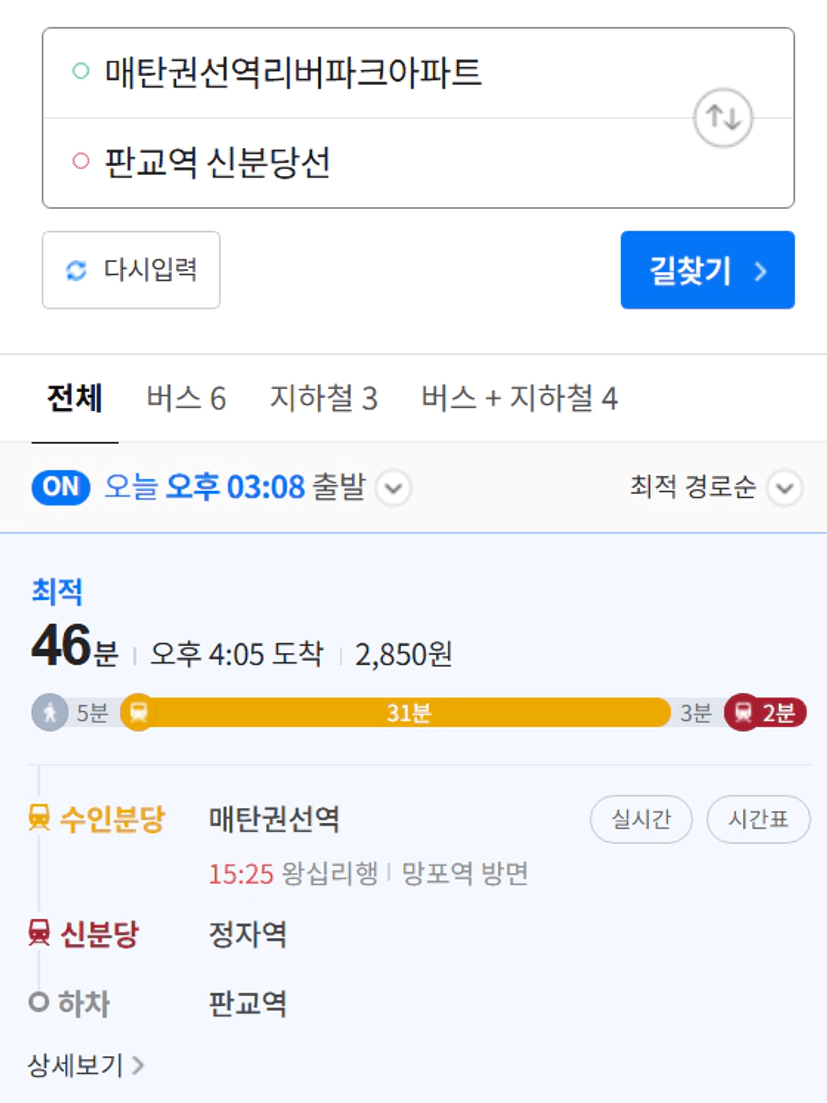Click the green origin circle marker
The width and height of the screenshot is (827, 1103).
click(x=81, y=71)
